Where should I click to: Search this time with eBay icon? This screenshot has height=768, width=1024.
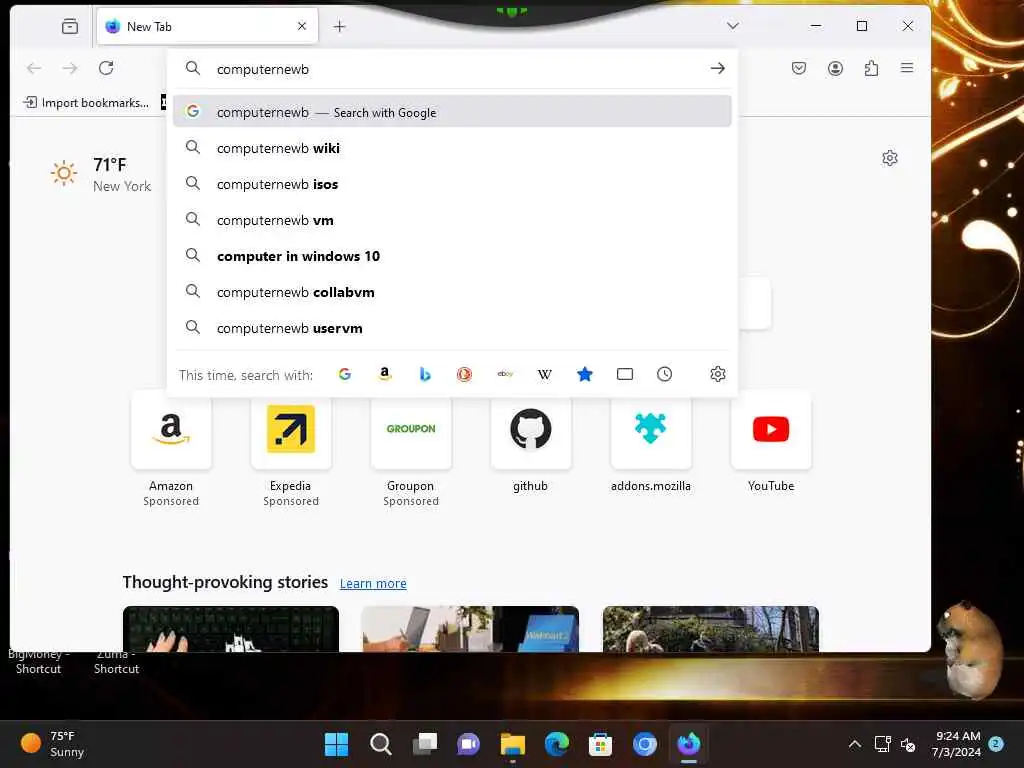pos(505,374)
